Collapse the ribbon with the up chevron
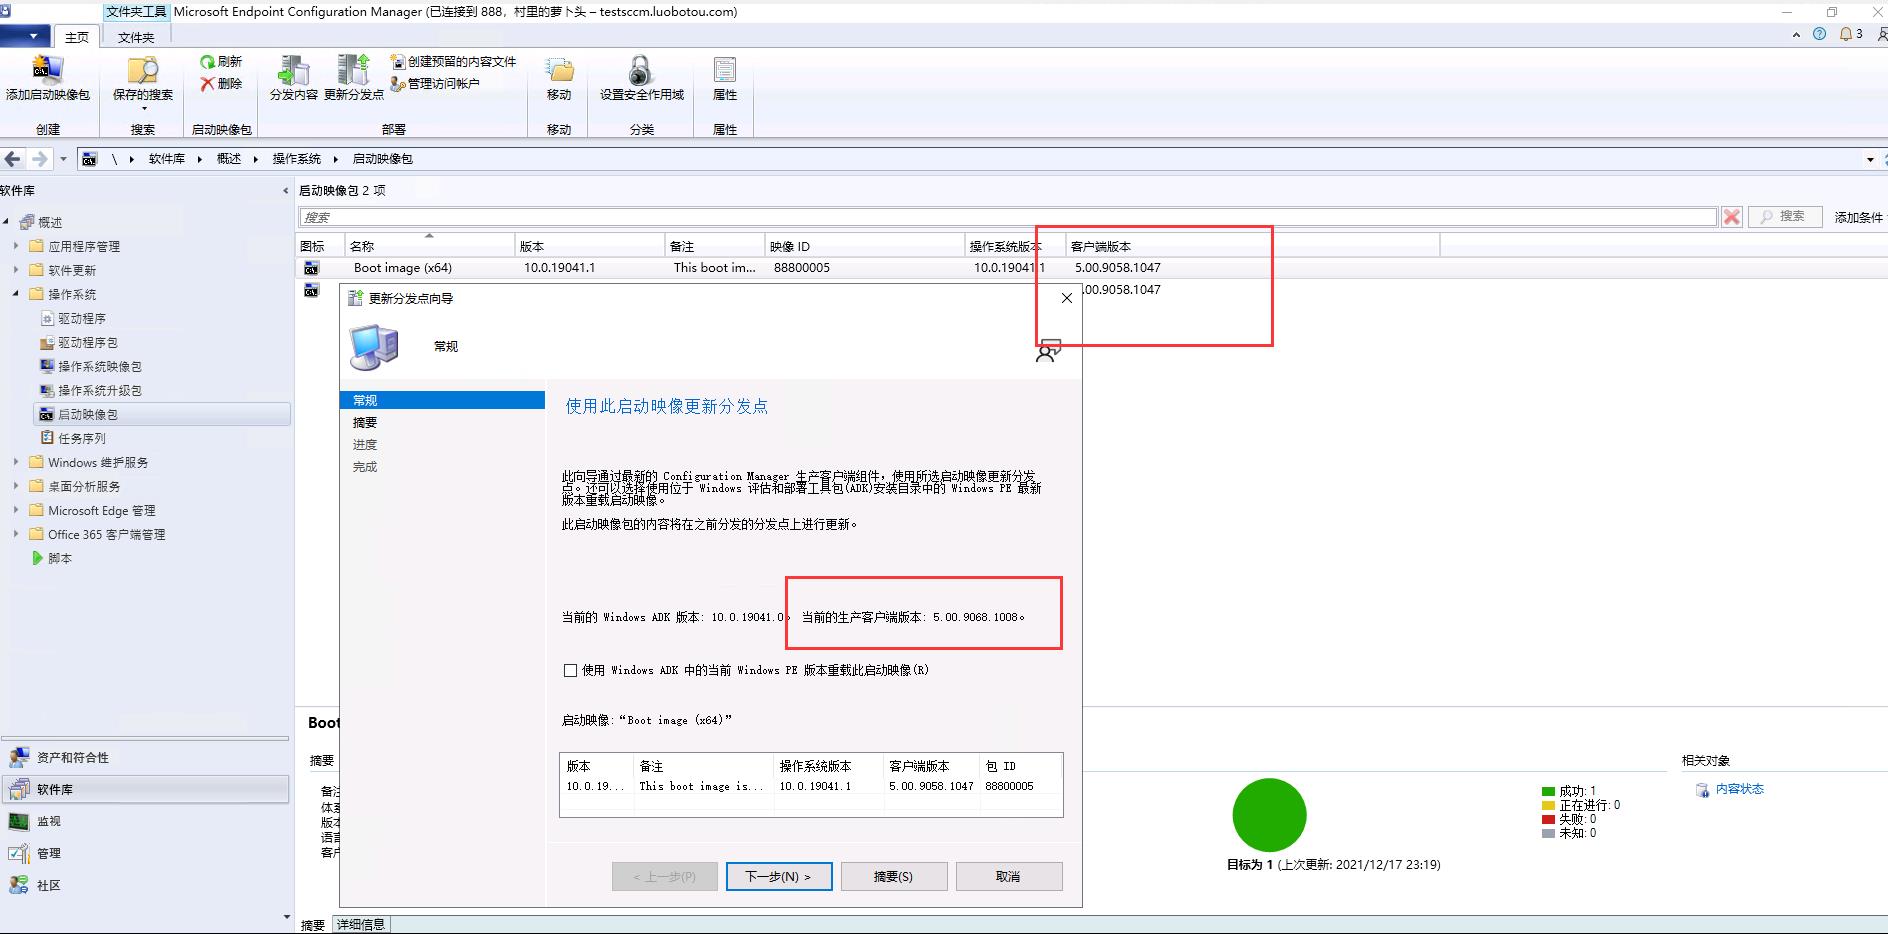 (x=1796, y=34)
